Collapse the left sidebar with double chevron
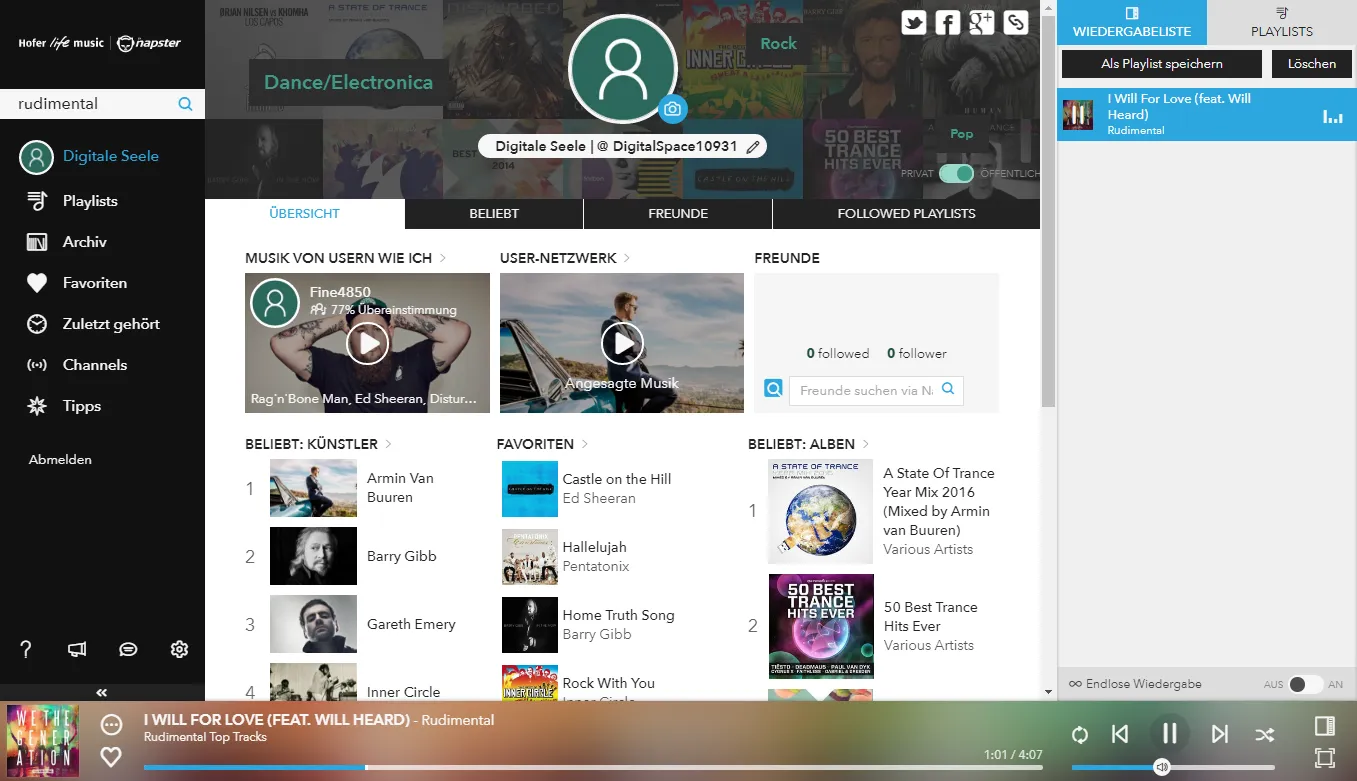The image size is (1357, 781). tap(101, 692)
